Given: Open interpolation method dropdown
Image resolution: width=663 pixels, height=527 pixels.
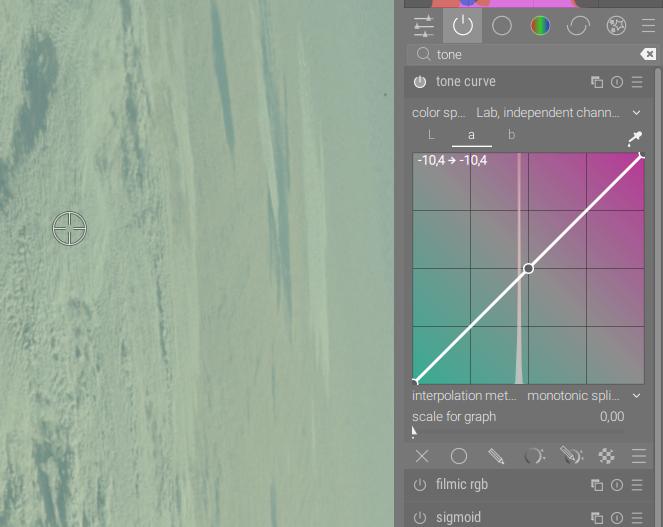Looking at the screenshot, I should (x=527, y=396).
